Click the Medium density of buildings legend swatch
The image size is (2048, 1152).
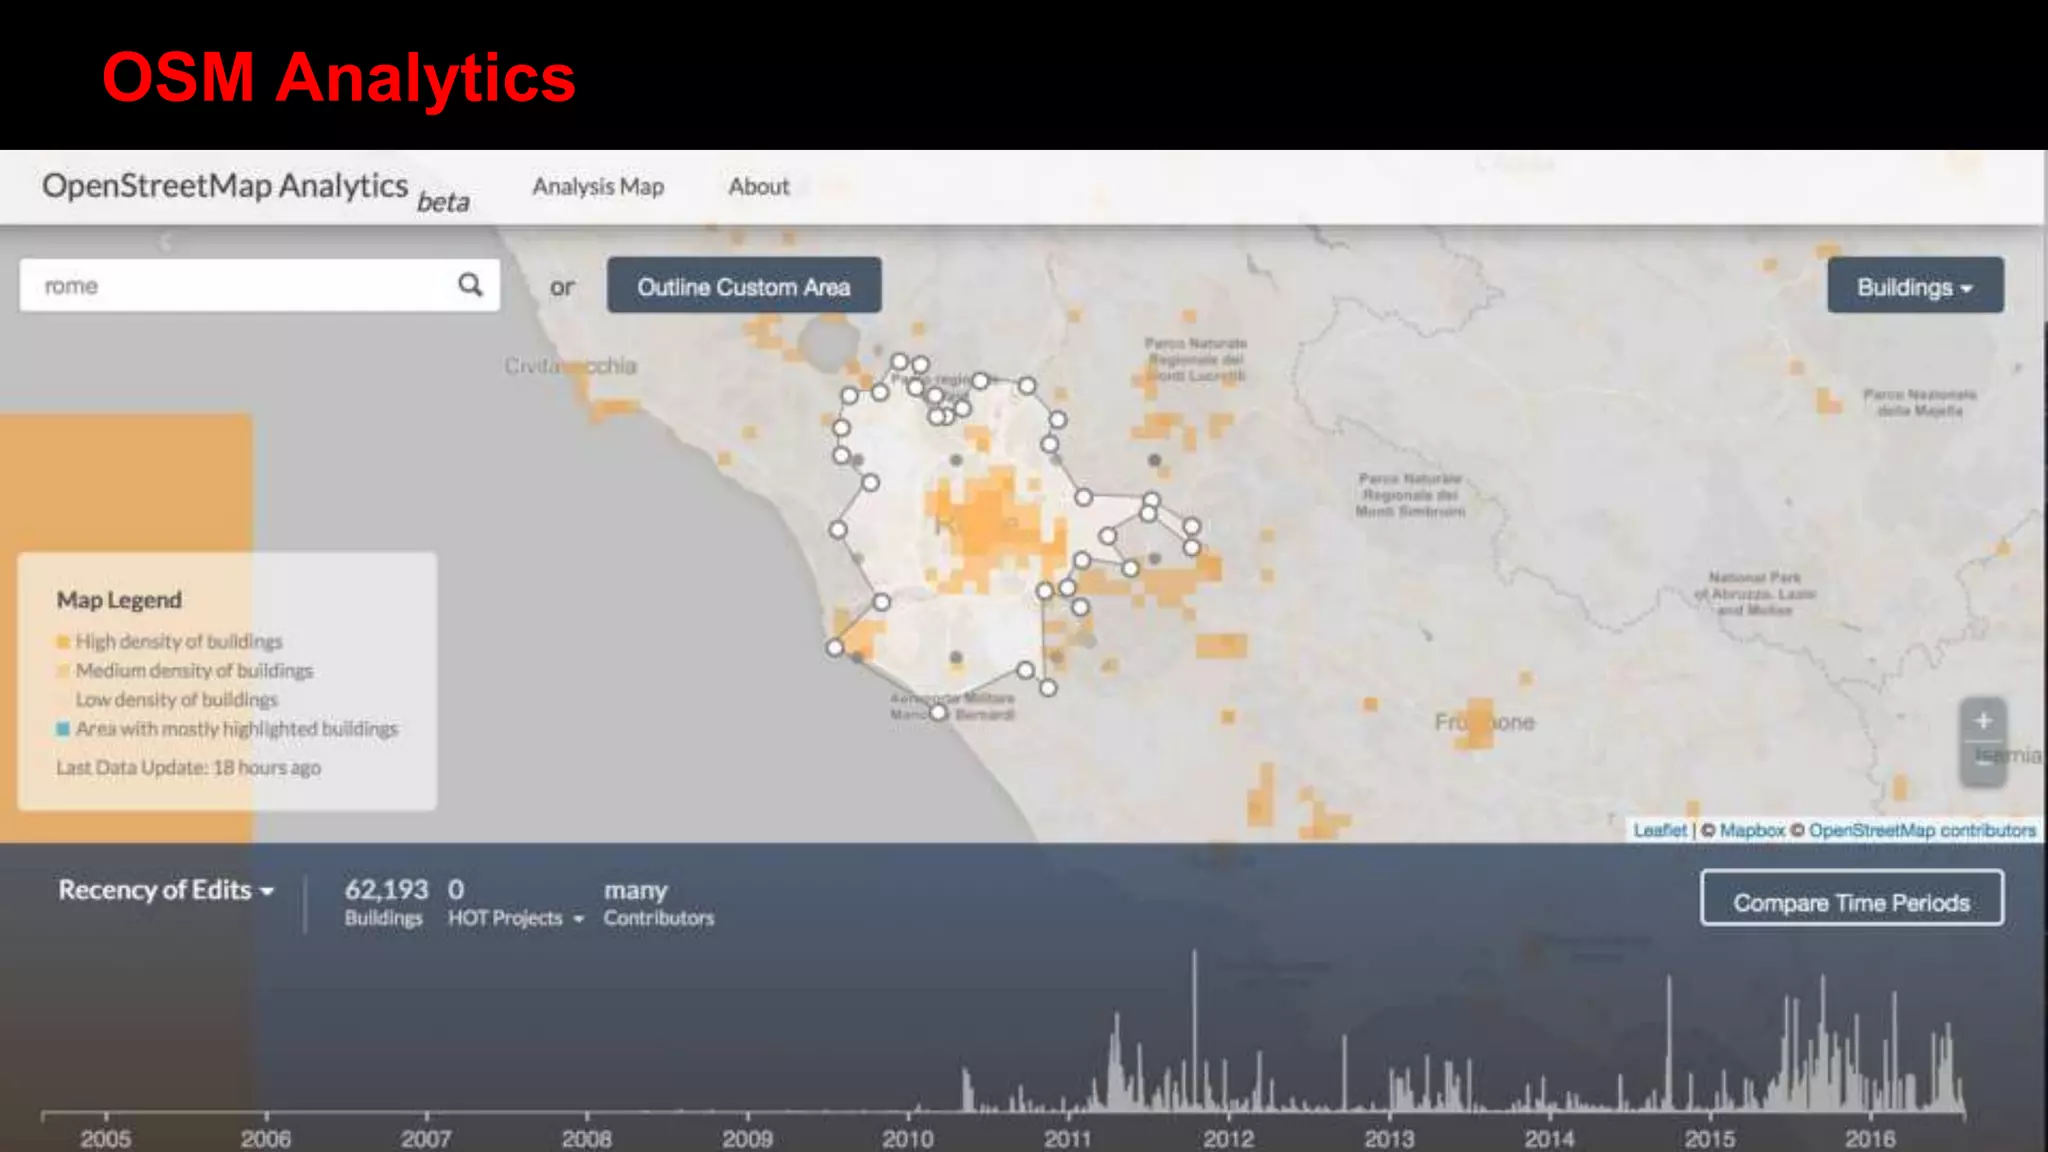point(63,671)
